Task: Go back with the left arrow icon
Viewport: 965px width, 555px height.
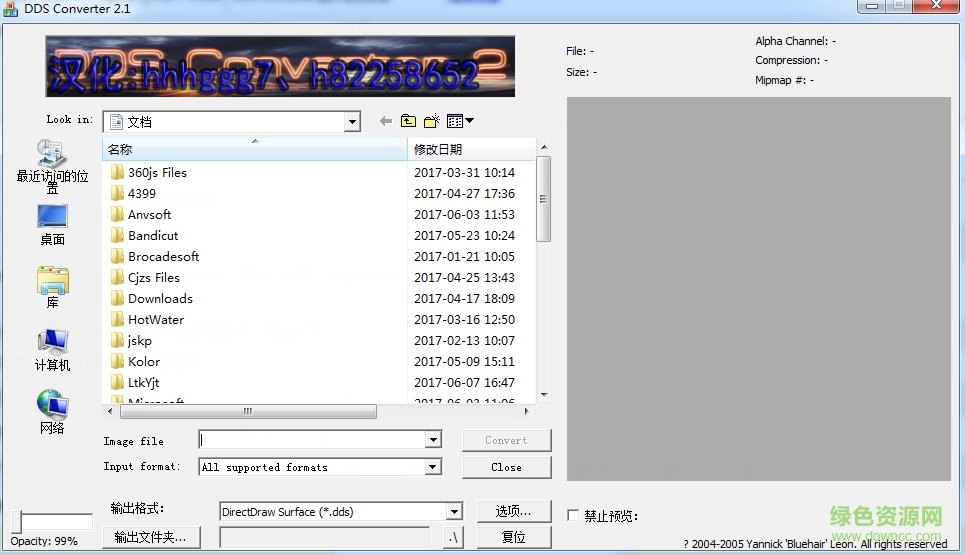Action: (386, 121)
